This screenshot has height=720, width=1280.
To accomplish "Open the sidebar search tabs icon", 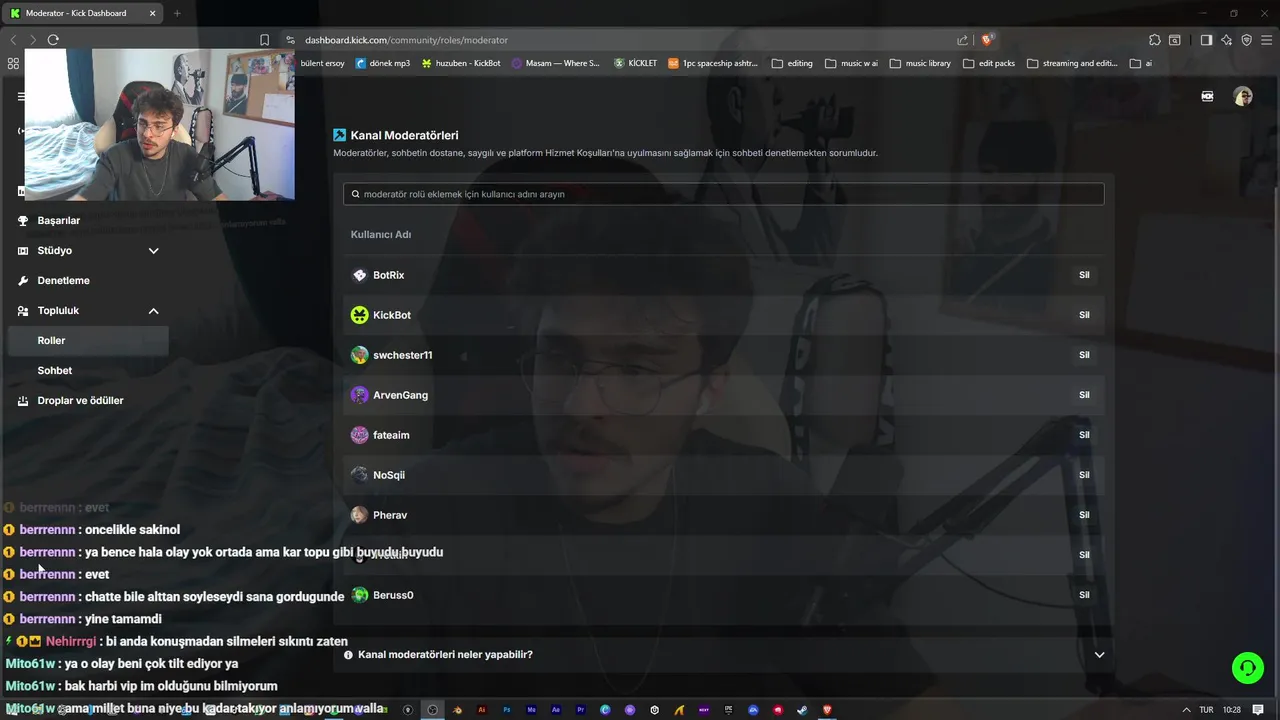I will [1175, 40].
